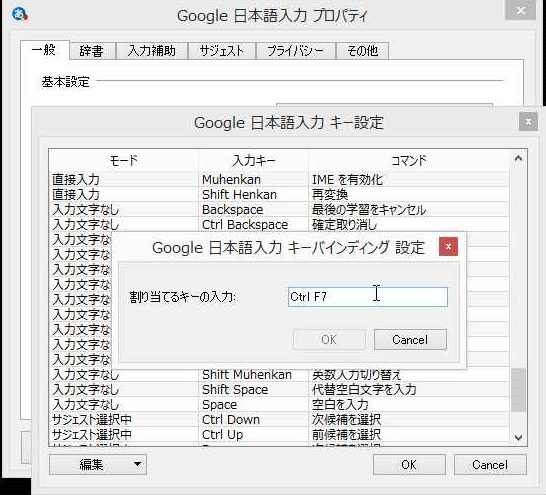546x495 pixels.
Task: Sort by the 入力キー column header
Action: click(x=254, y=160)
